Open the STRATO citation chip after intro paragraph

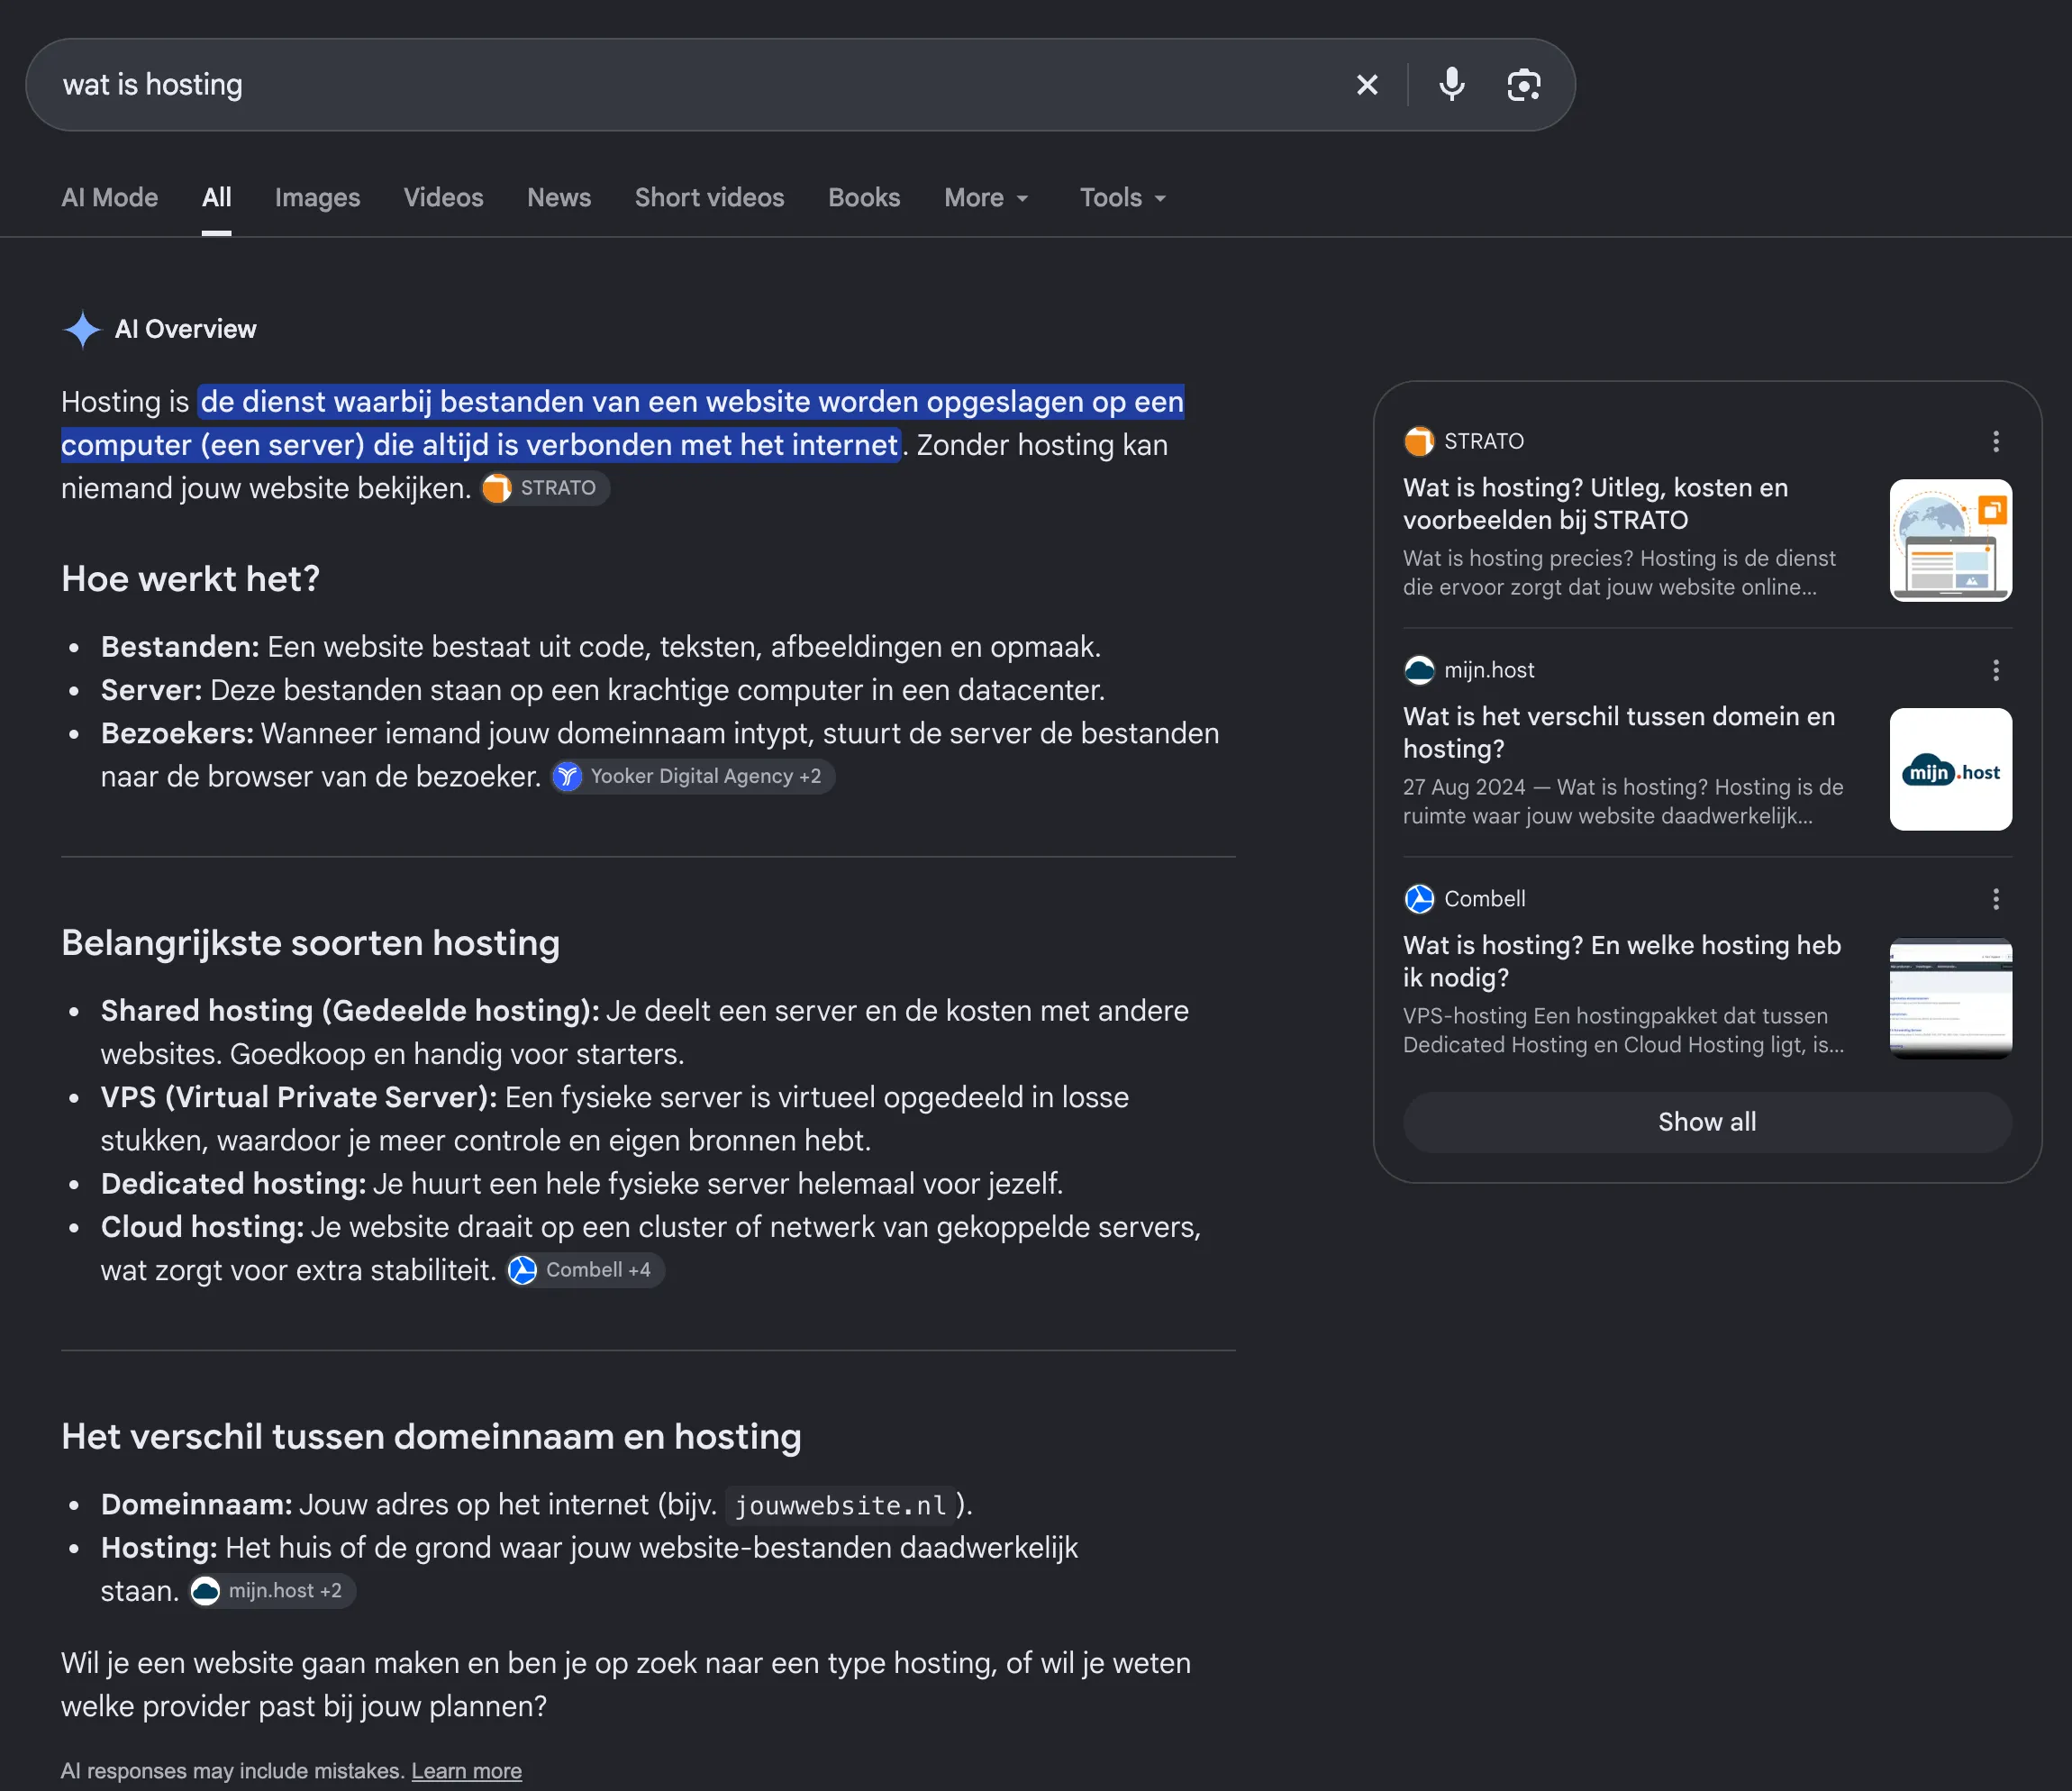(545, 488)
